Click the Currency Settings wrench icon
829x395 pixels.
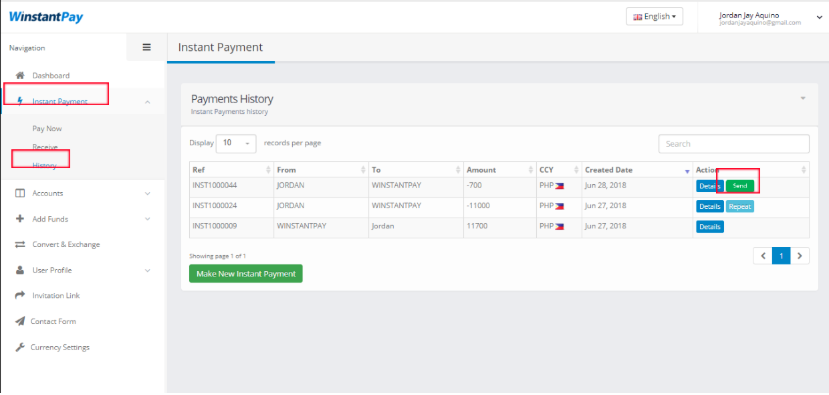click(20, 347)
